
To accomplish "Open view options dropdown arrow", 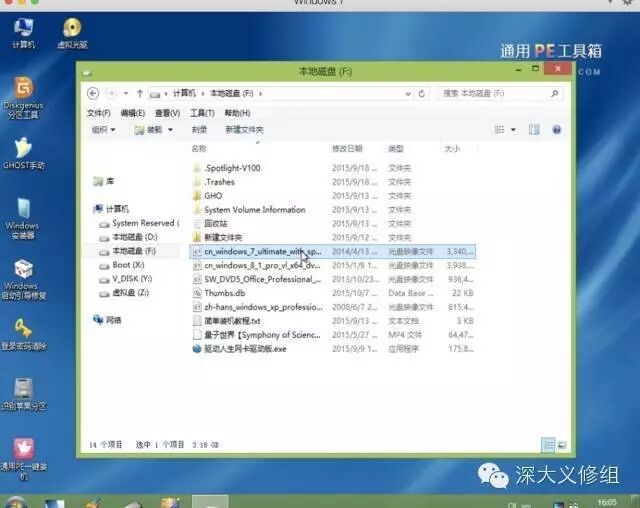I will [x=513, y=130].
